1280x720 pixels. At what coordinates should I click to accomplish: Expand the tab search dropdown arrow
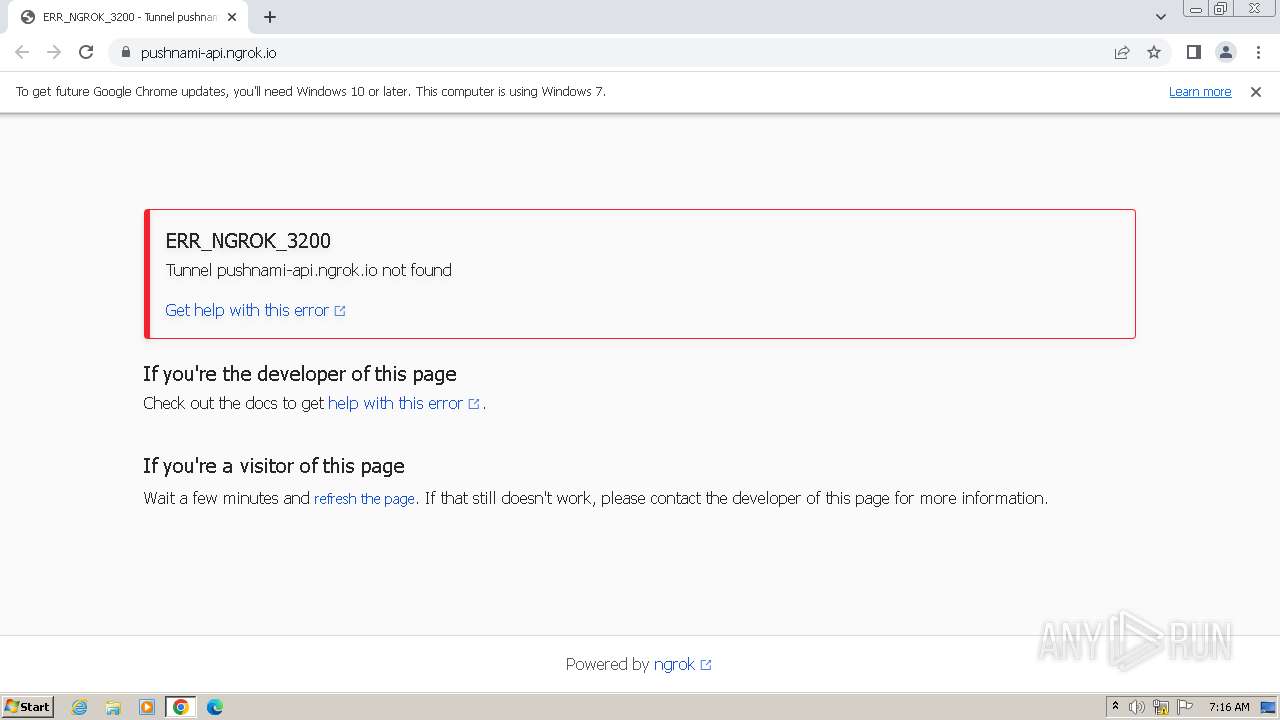click(1161, 17)
